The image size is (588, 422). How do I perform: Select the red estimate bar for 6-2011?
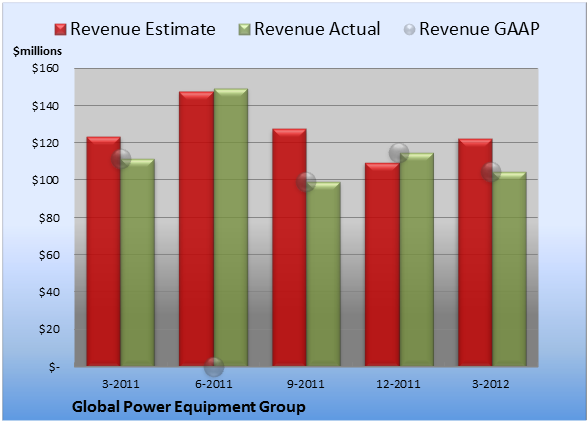196,229
